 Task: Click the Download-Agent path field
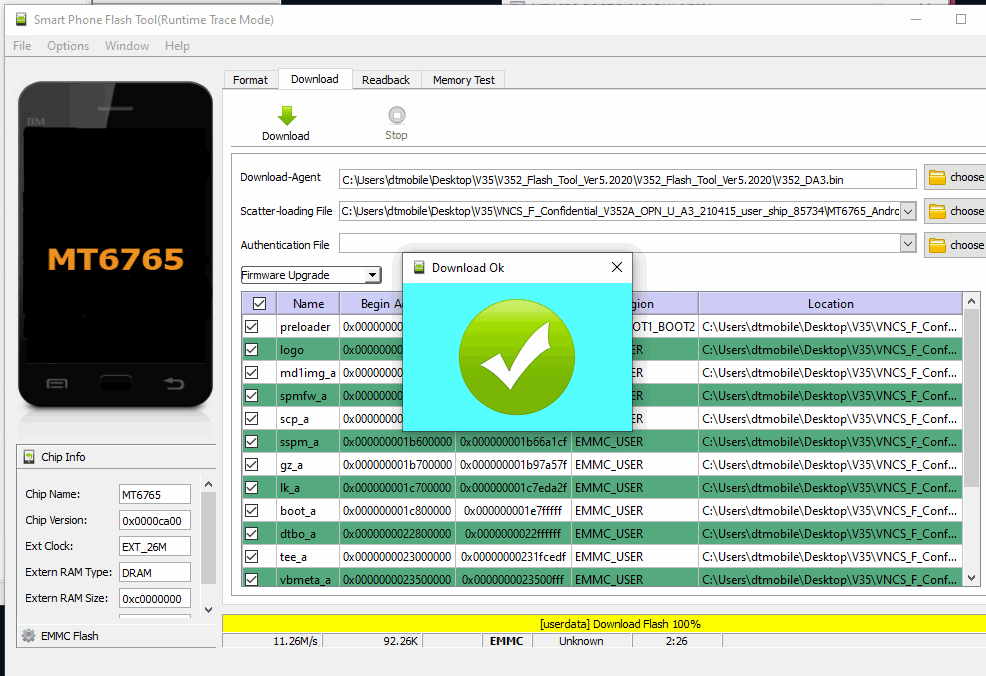627,179
